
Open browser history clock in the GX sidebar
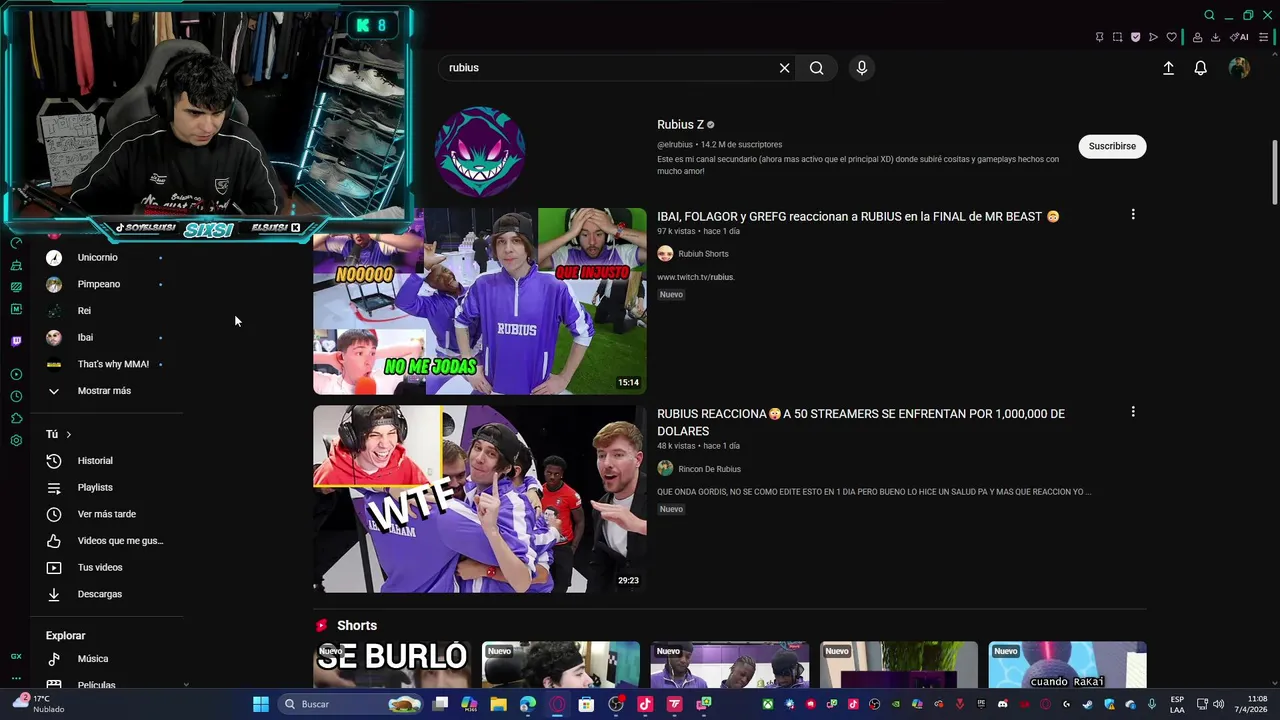pyautogui.click(x=16, y=396)
